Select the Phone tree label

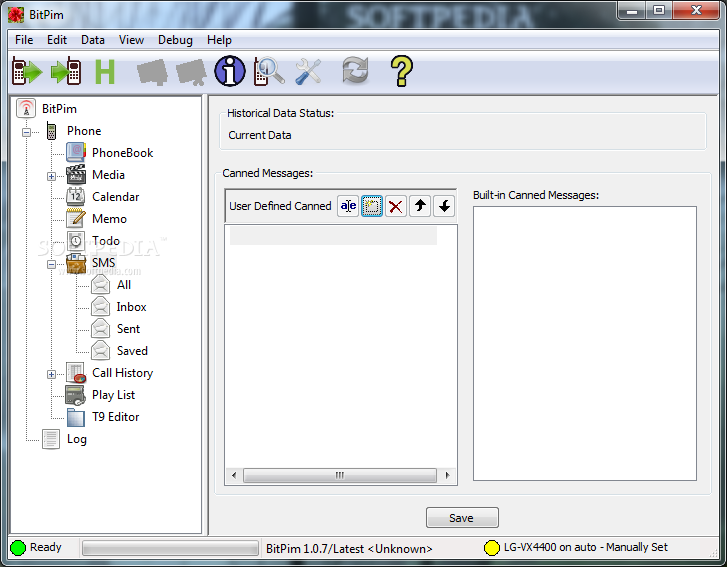click(84, 131)
